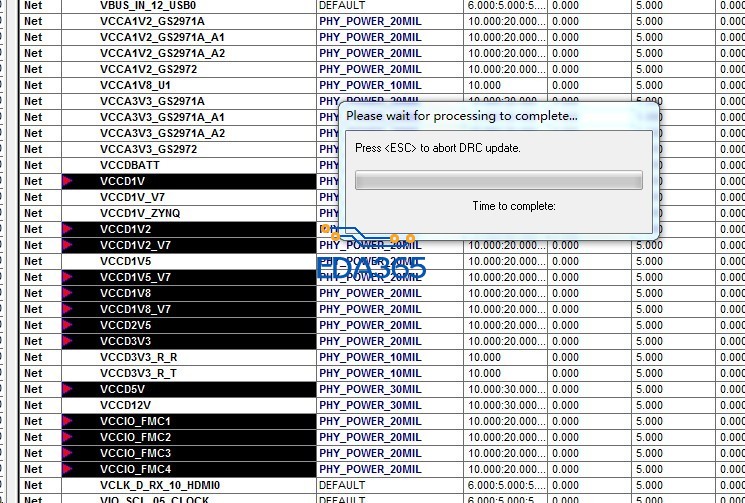Viewport: 745px width, 503px height.
Task: Click the DRC update progress bar
Action: [x=498, y=180]
